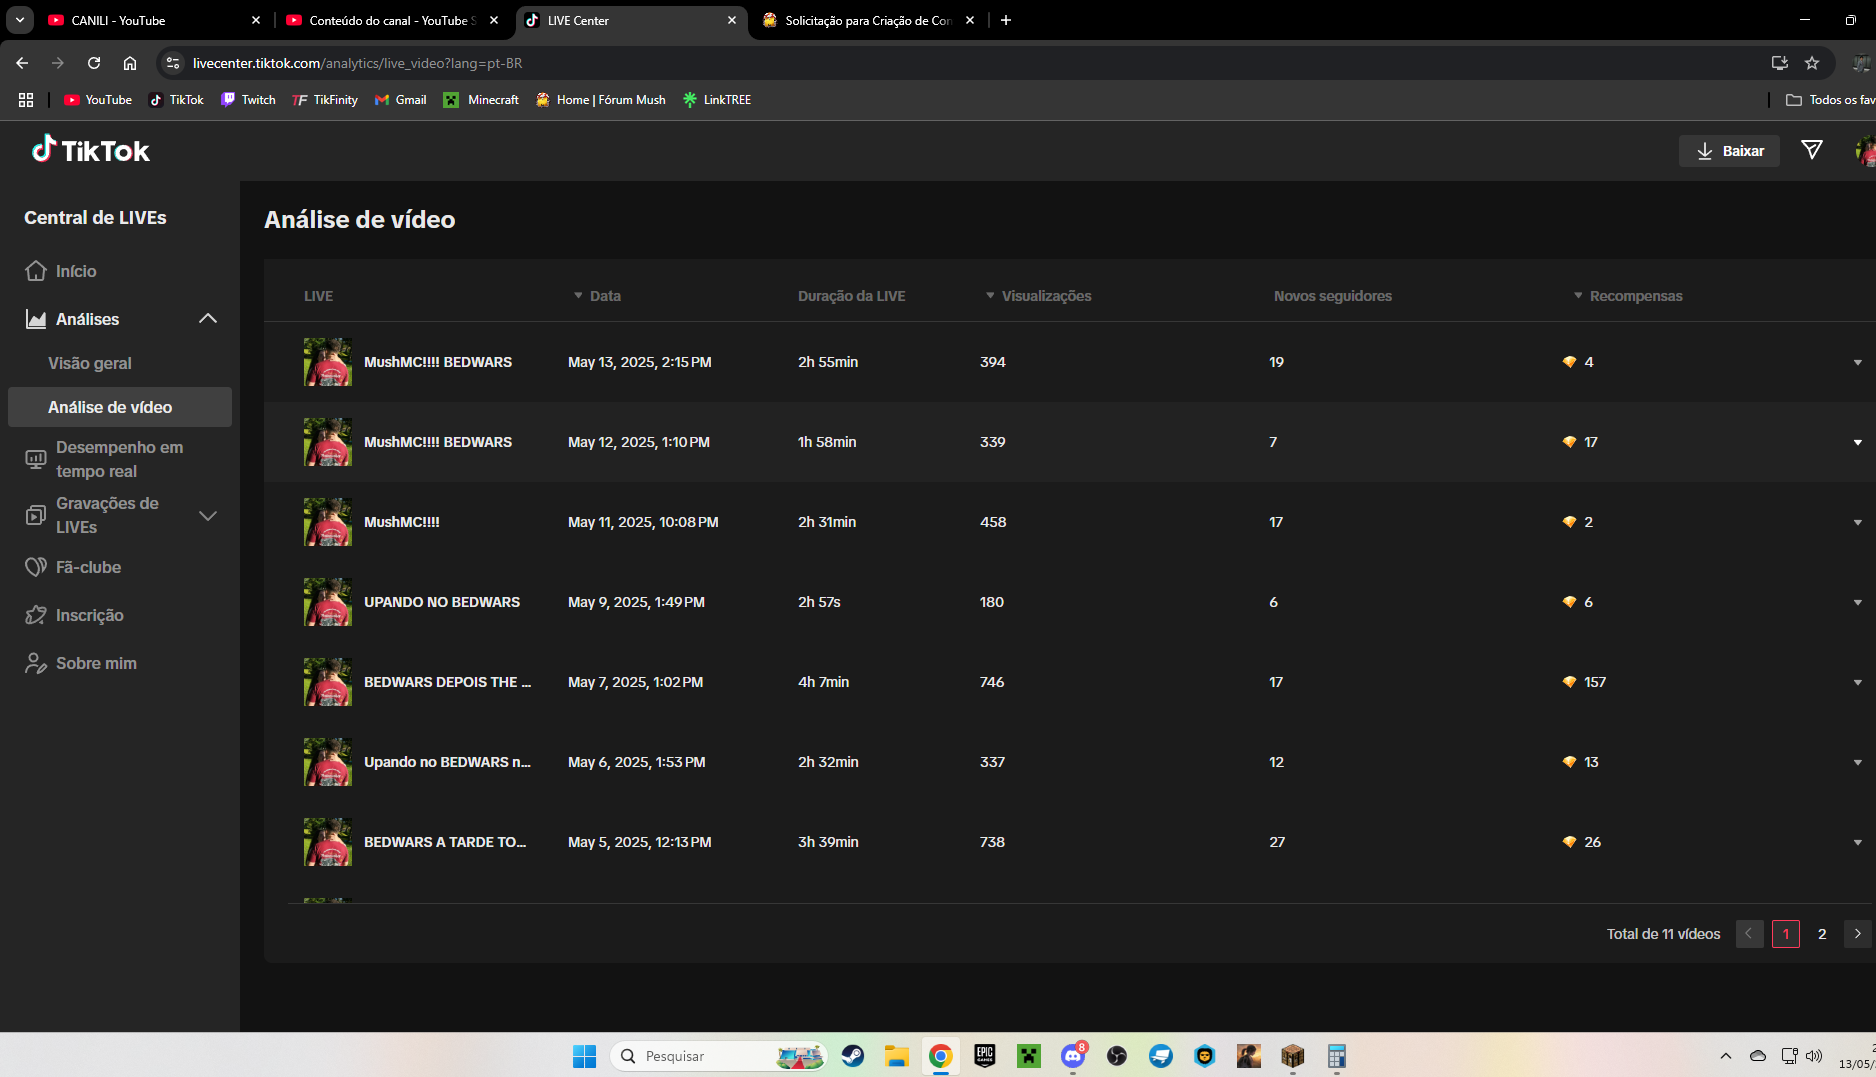Open Sobre mim sidebar item
Viewport: 1876px width, 1077px height.
click(x=96, y=663)
